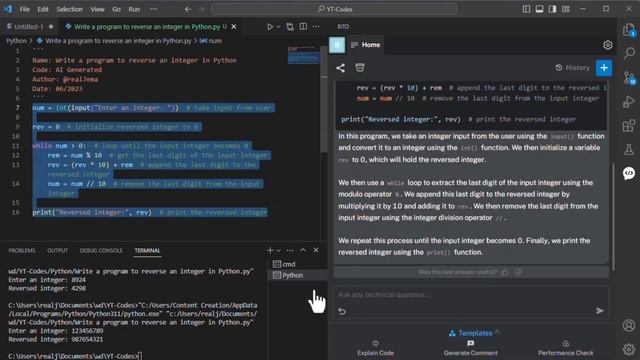Open the Accounts icon in activity bar
Viewport: 640px width, 360px height.
[629, 325]
